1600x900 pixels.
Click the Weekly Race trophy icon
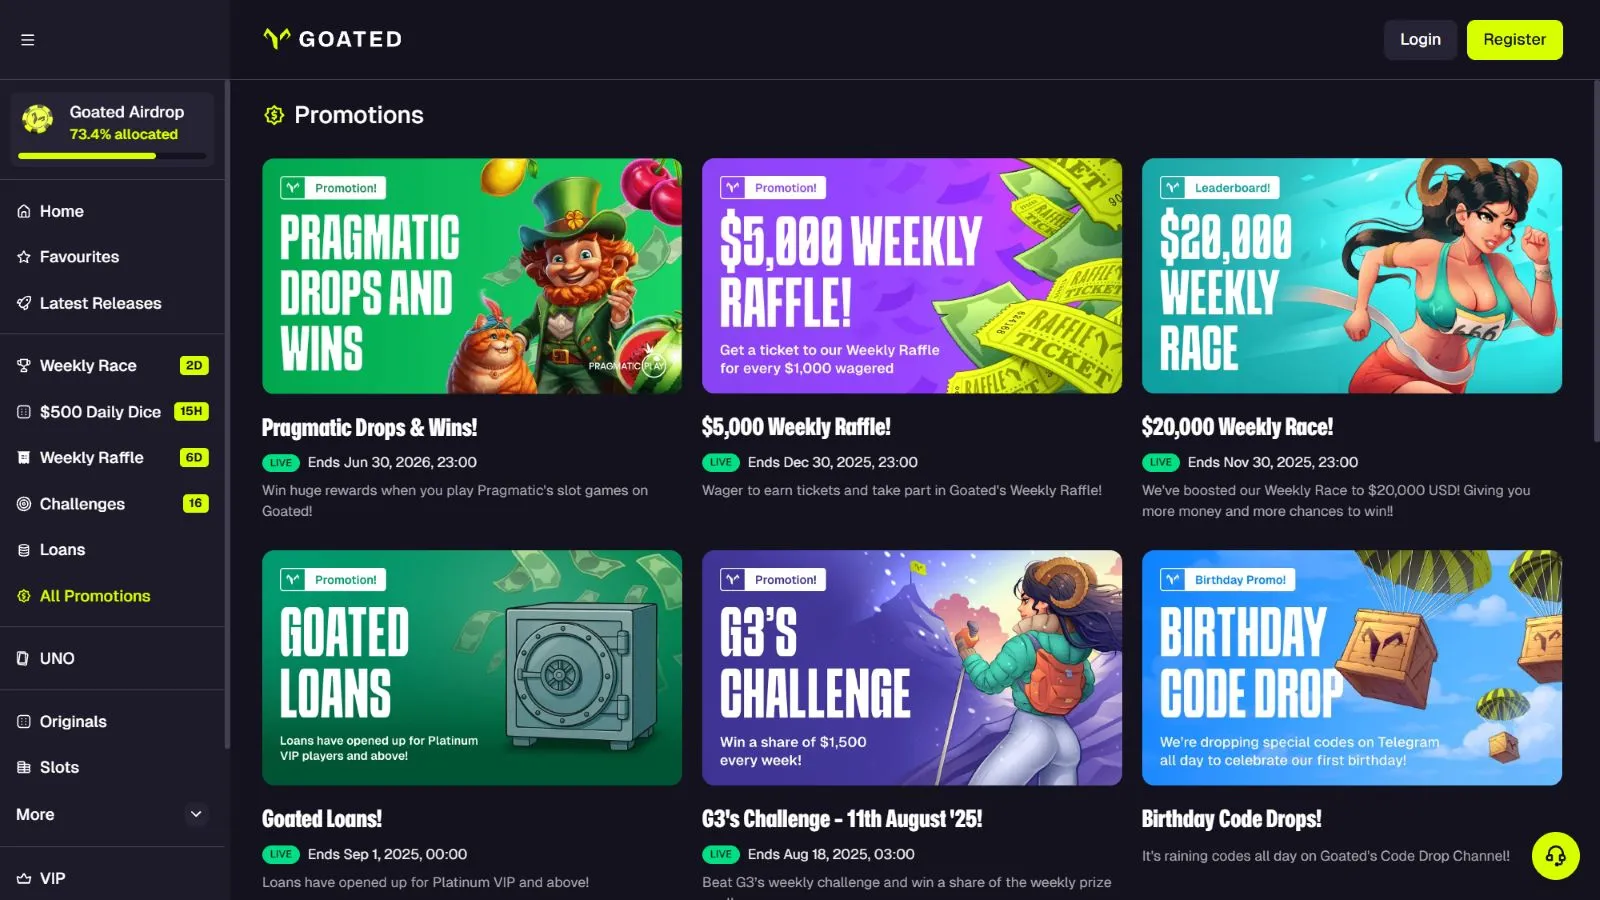pos(24,366)
